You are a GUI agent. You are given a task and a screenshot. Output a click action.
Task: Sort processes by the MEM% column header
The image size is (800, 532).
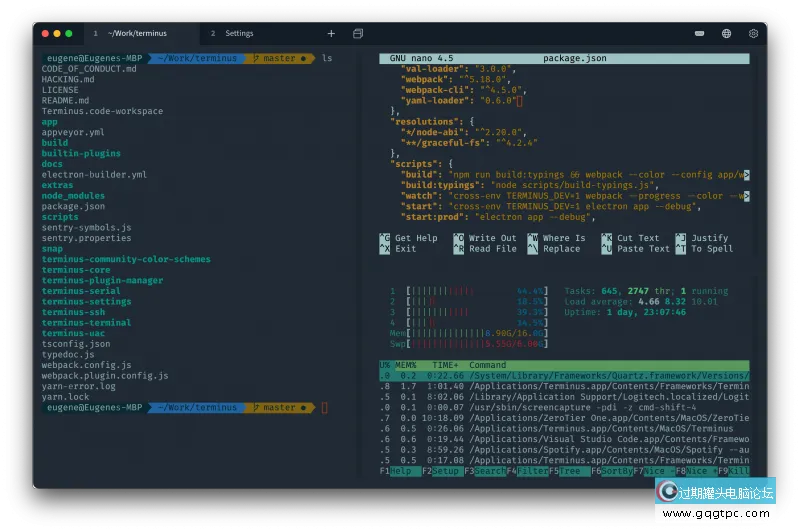[x=406, y=365]
